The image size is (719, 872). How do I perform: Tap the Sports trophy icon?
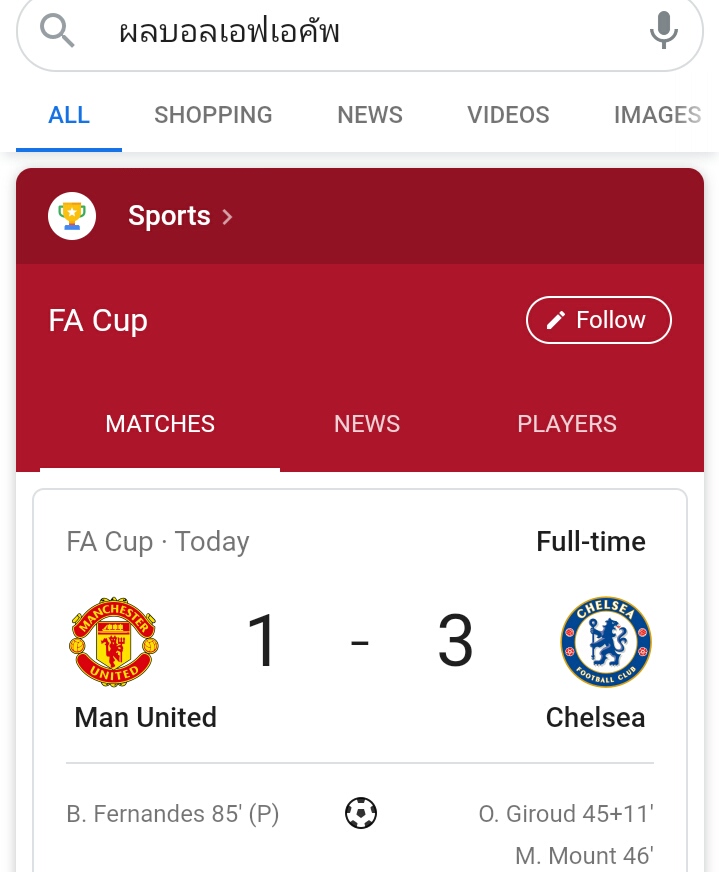[72, 216]
